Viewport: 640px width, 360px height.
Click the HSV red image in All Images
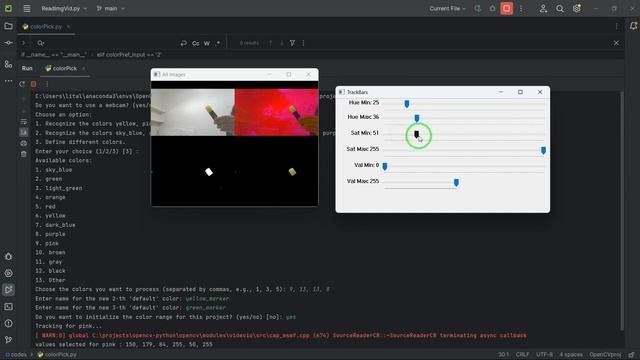coord(276,112)
